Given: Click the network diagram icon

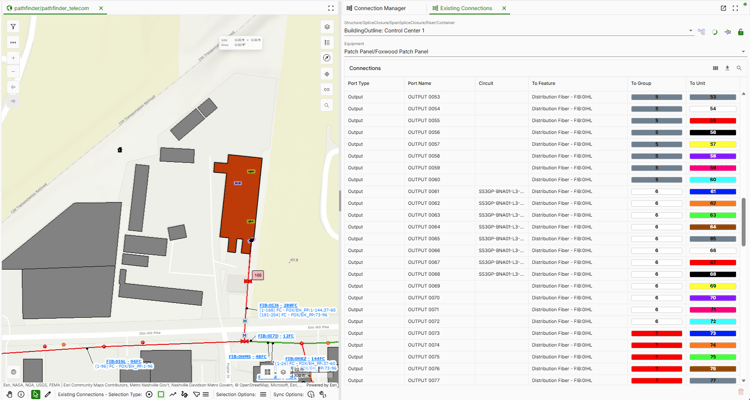Looking at the screenshot, I should tap(701, 32).
